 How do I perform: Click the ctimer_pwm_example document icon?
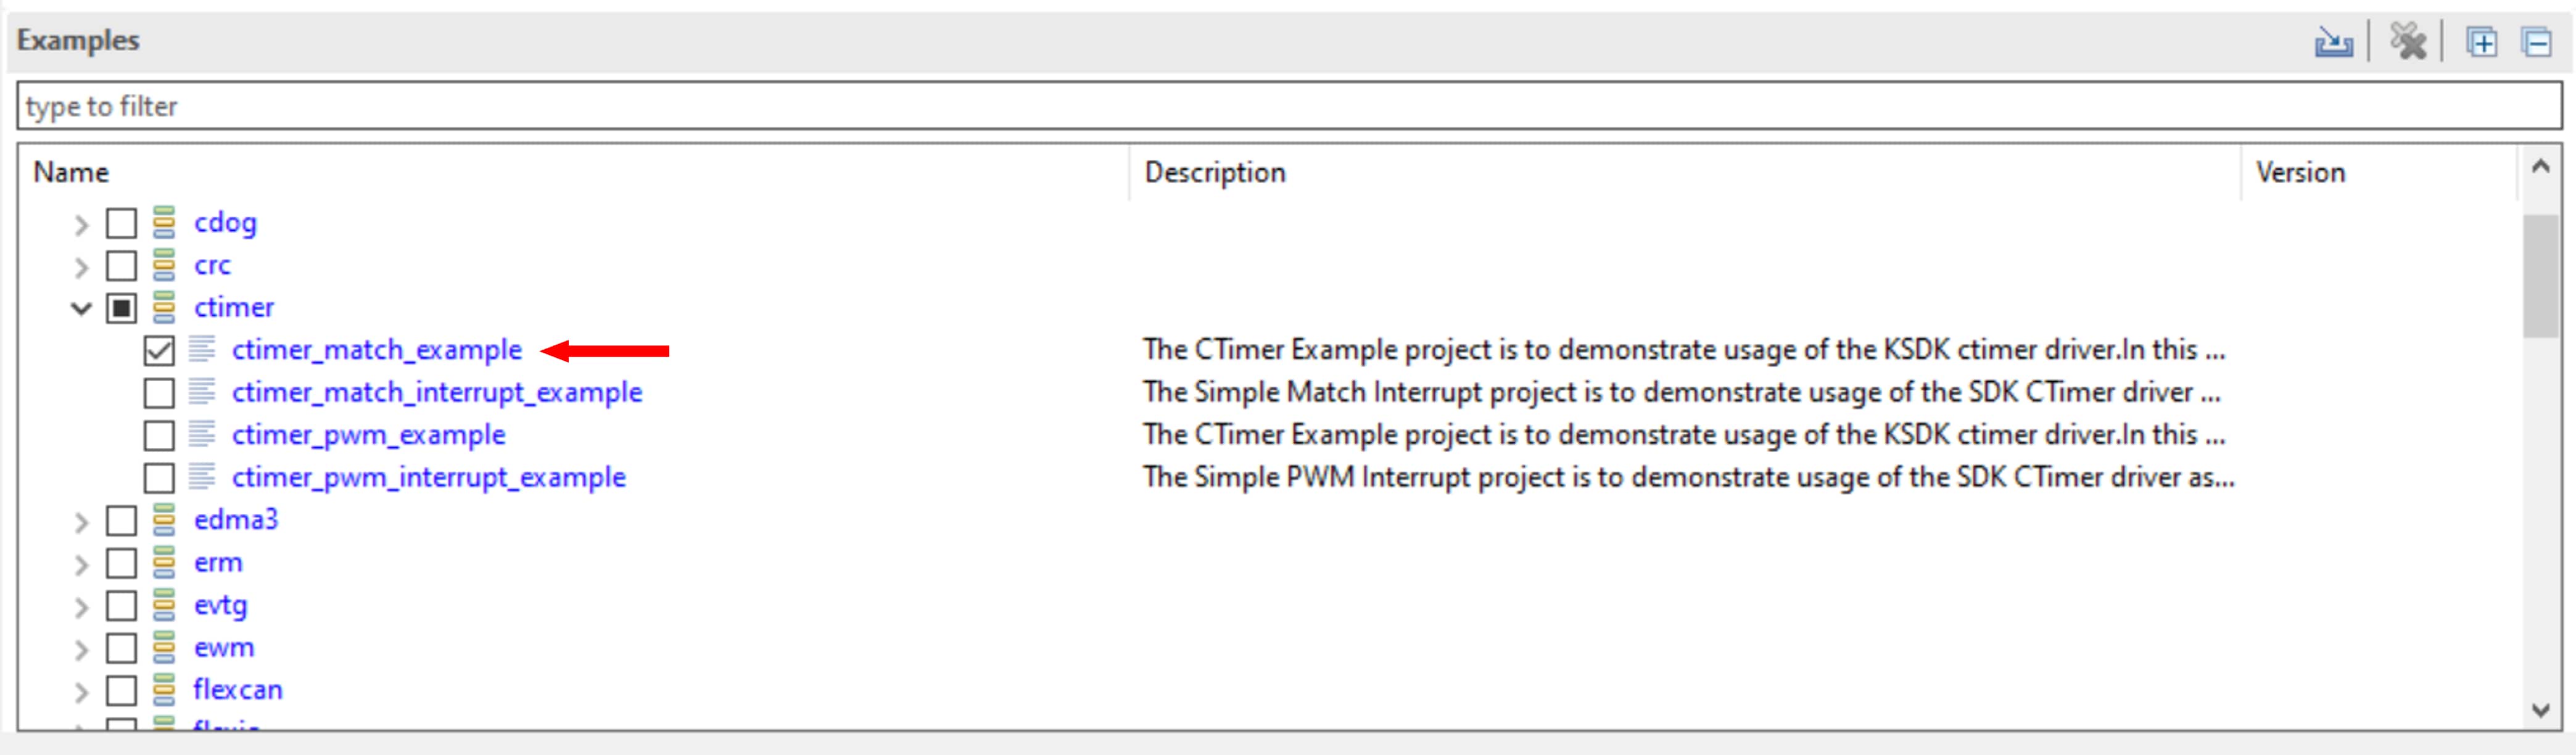[202, 435]
